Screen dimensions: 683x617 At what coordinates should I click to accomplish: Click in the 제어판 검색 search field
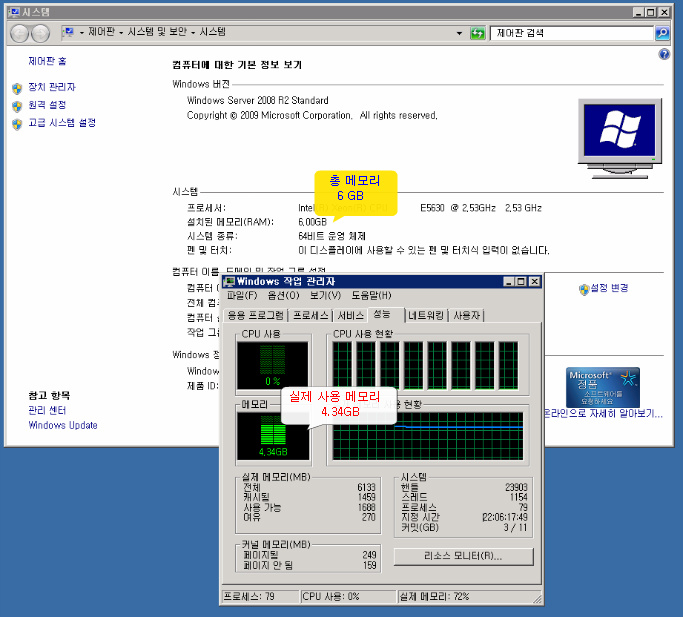[571, 33]
